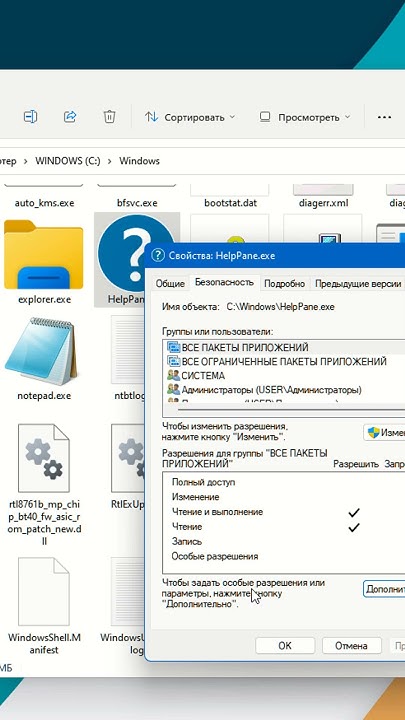The width and height of the screenshot is (405, 720).
Task: Select the WindowsShell.Manifest file icon
Action: tap(44, 591)
